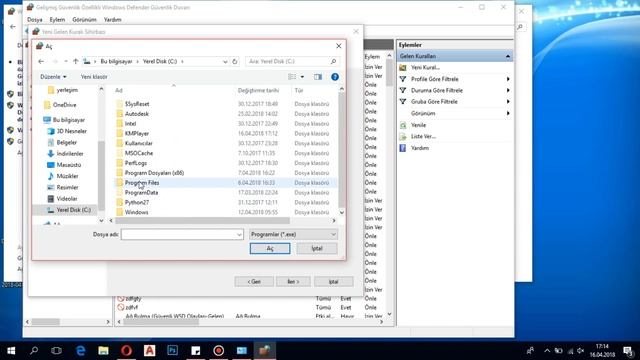The width and height of the screenshot is (640, 360).
Task: Open taskbar search icon
Action: tap(34, 350)
